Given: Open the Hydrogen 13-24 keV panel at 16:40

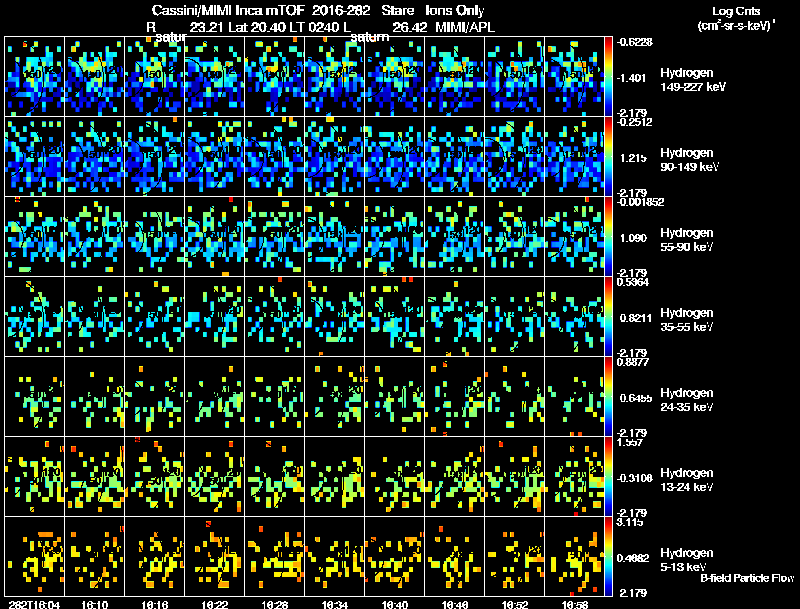Looking at the screenshot, I should click(394, 476).
